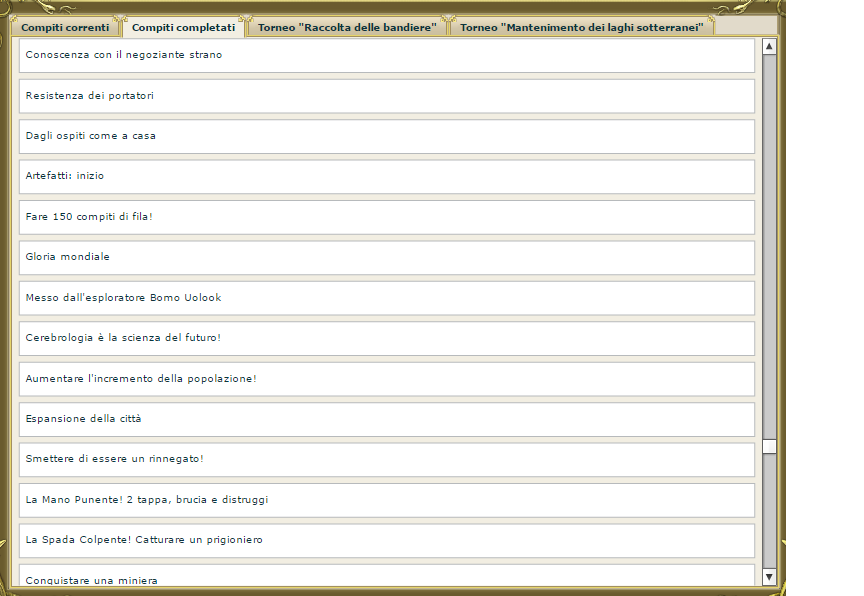
Task: Open the Gloria mondiale task
Action: tap(386, 257)
